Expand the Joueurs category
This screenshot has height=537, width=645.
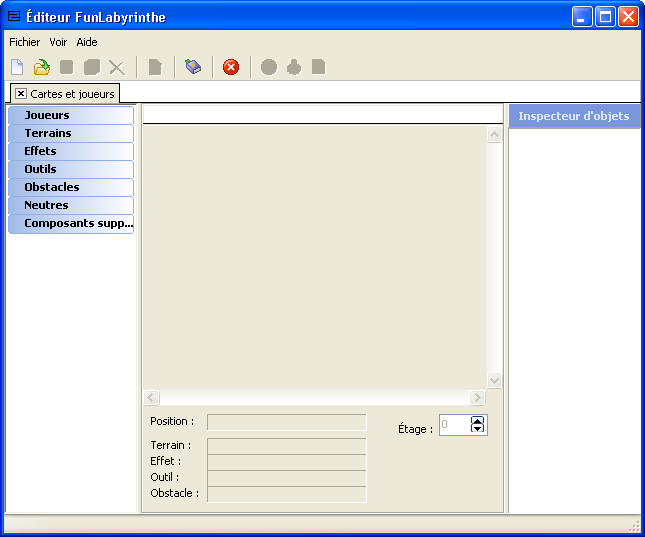pos(70,115)
